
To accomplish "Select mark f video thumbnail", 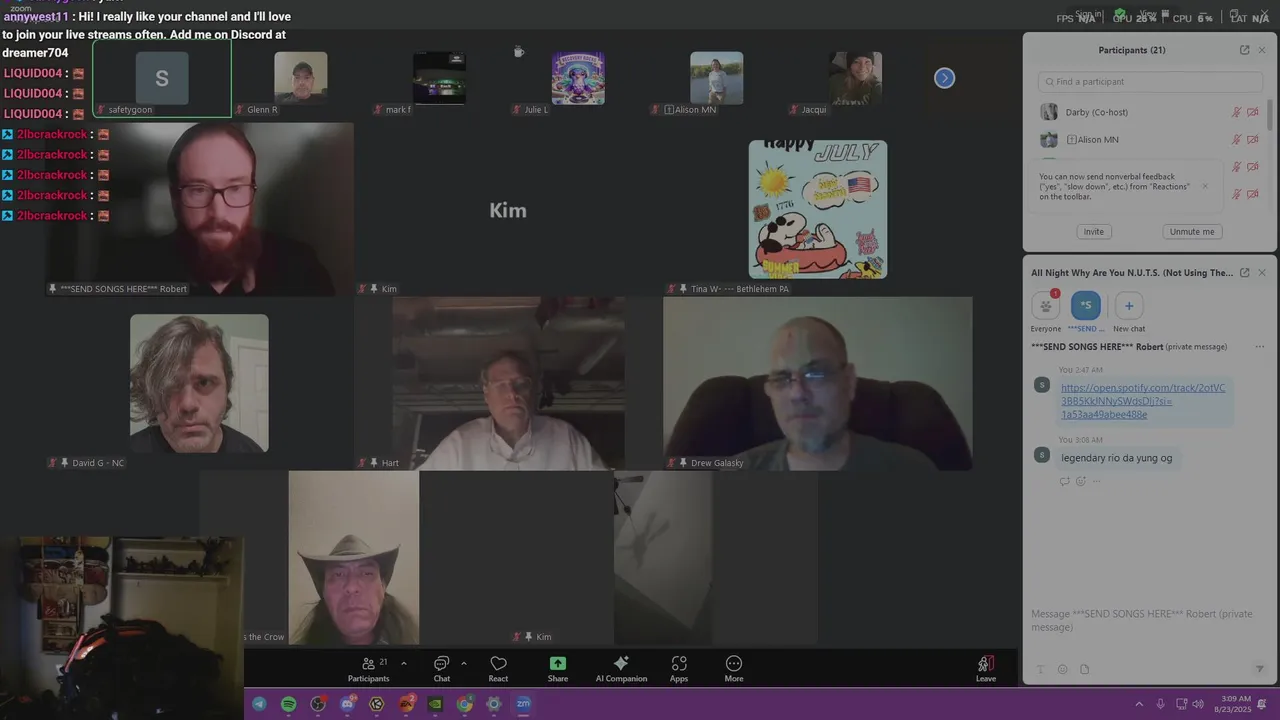I will 440,79.
